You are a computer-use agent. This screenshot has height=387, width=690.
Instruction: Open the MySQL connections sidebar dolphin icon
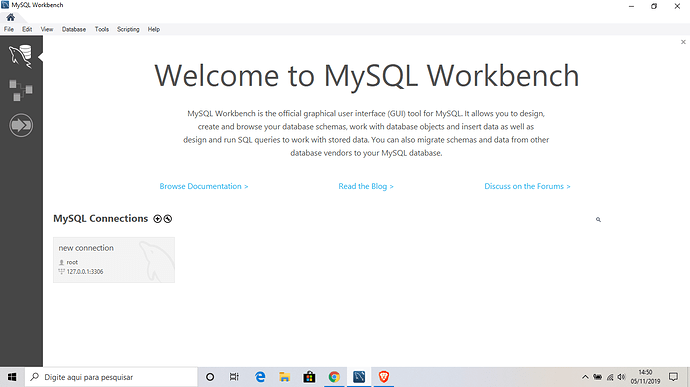21,56
